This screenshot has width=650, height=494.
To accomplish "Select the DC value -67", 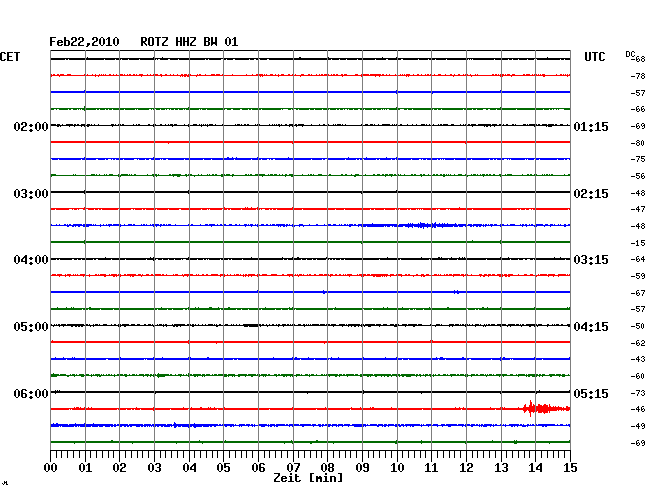I will click(x=638, y=293).
